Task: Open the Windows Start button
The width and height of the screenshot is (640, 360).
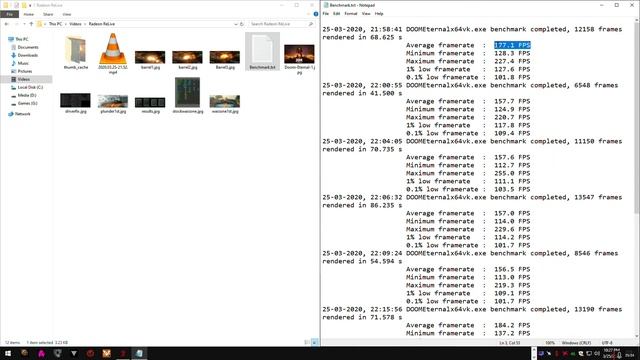Action: 8,353
